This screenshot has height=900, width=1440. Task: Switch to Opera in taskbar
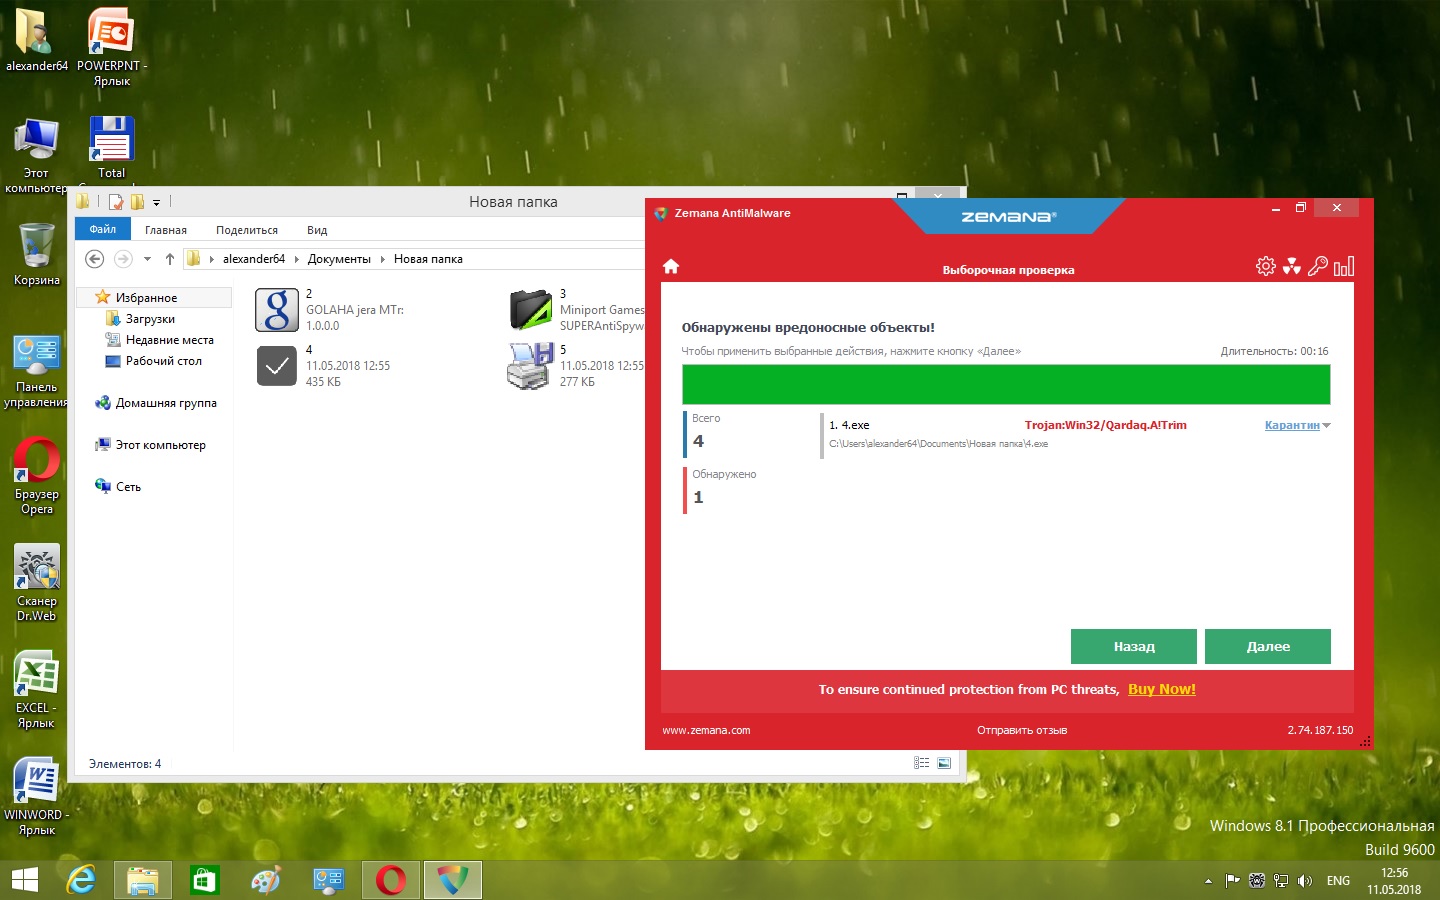tap(391, 880)
